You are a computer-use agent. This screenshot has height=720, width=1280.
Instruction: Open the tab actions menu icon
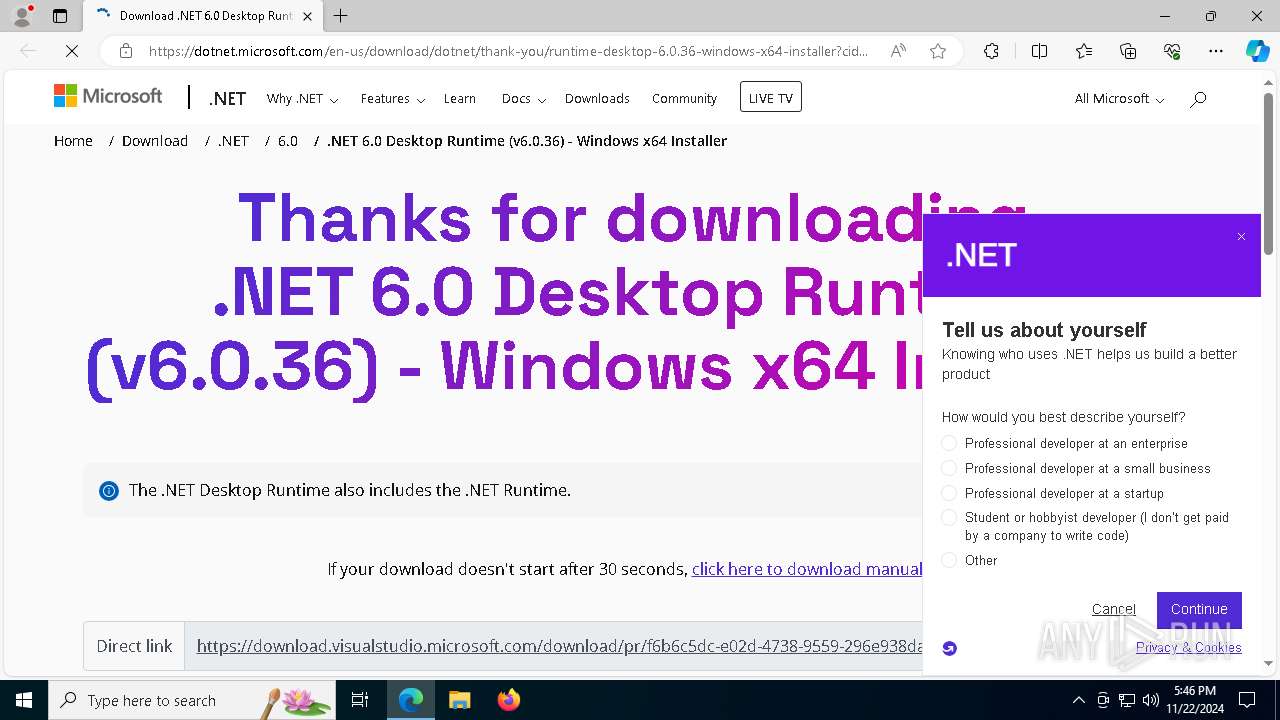point(60,16)
